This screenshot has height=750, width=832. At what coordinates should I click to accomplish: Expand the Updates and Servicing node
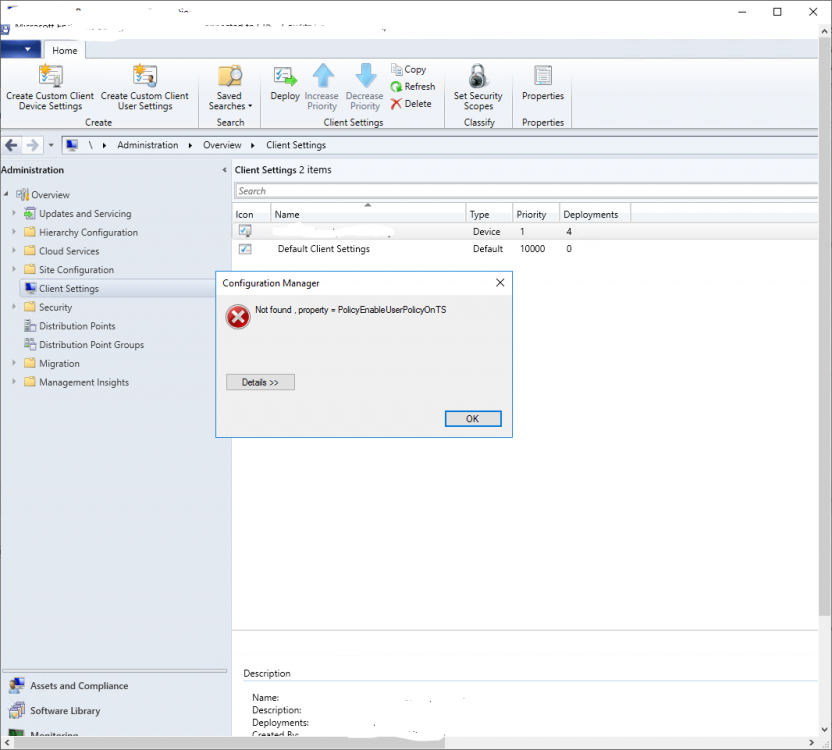coord(14,213)
